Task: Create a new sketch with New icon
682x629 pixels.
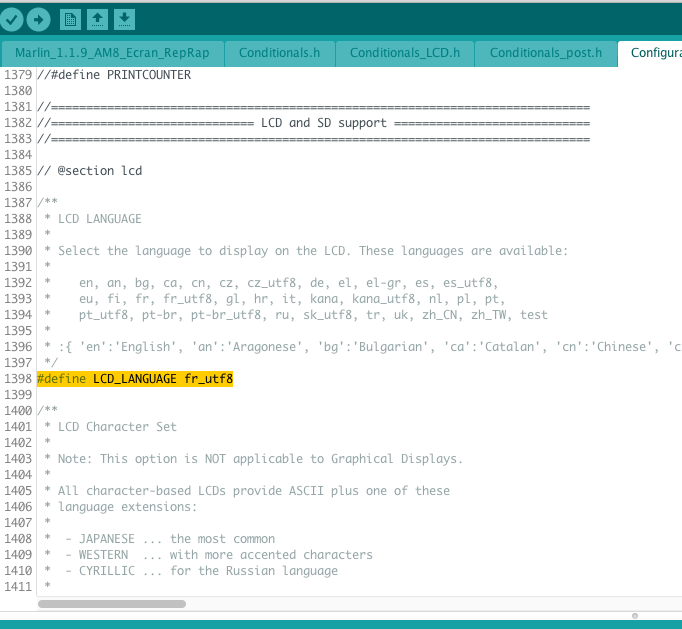Action: (x=70, y=20)
